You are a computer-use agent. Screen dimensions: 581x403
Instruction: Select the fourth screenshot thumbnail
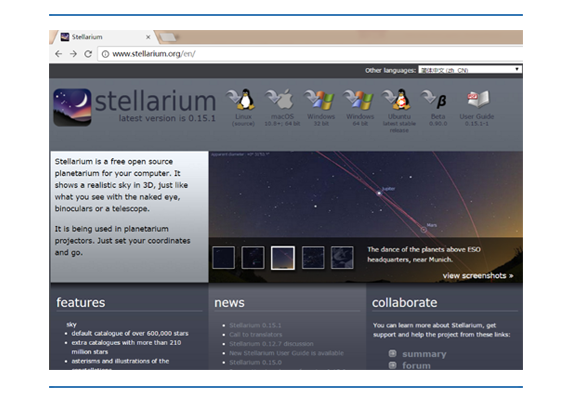point(313,257)
